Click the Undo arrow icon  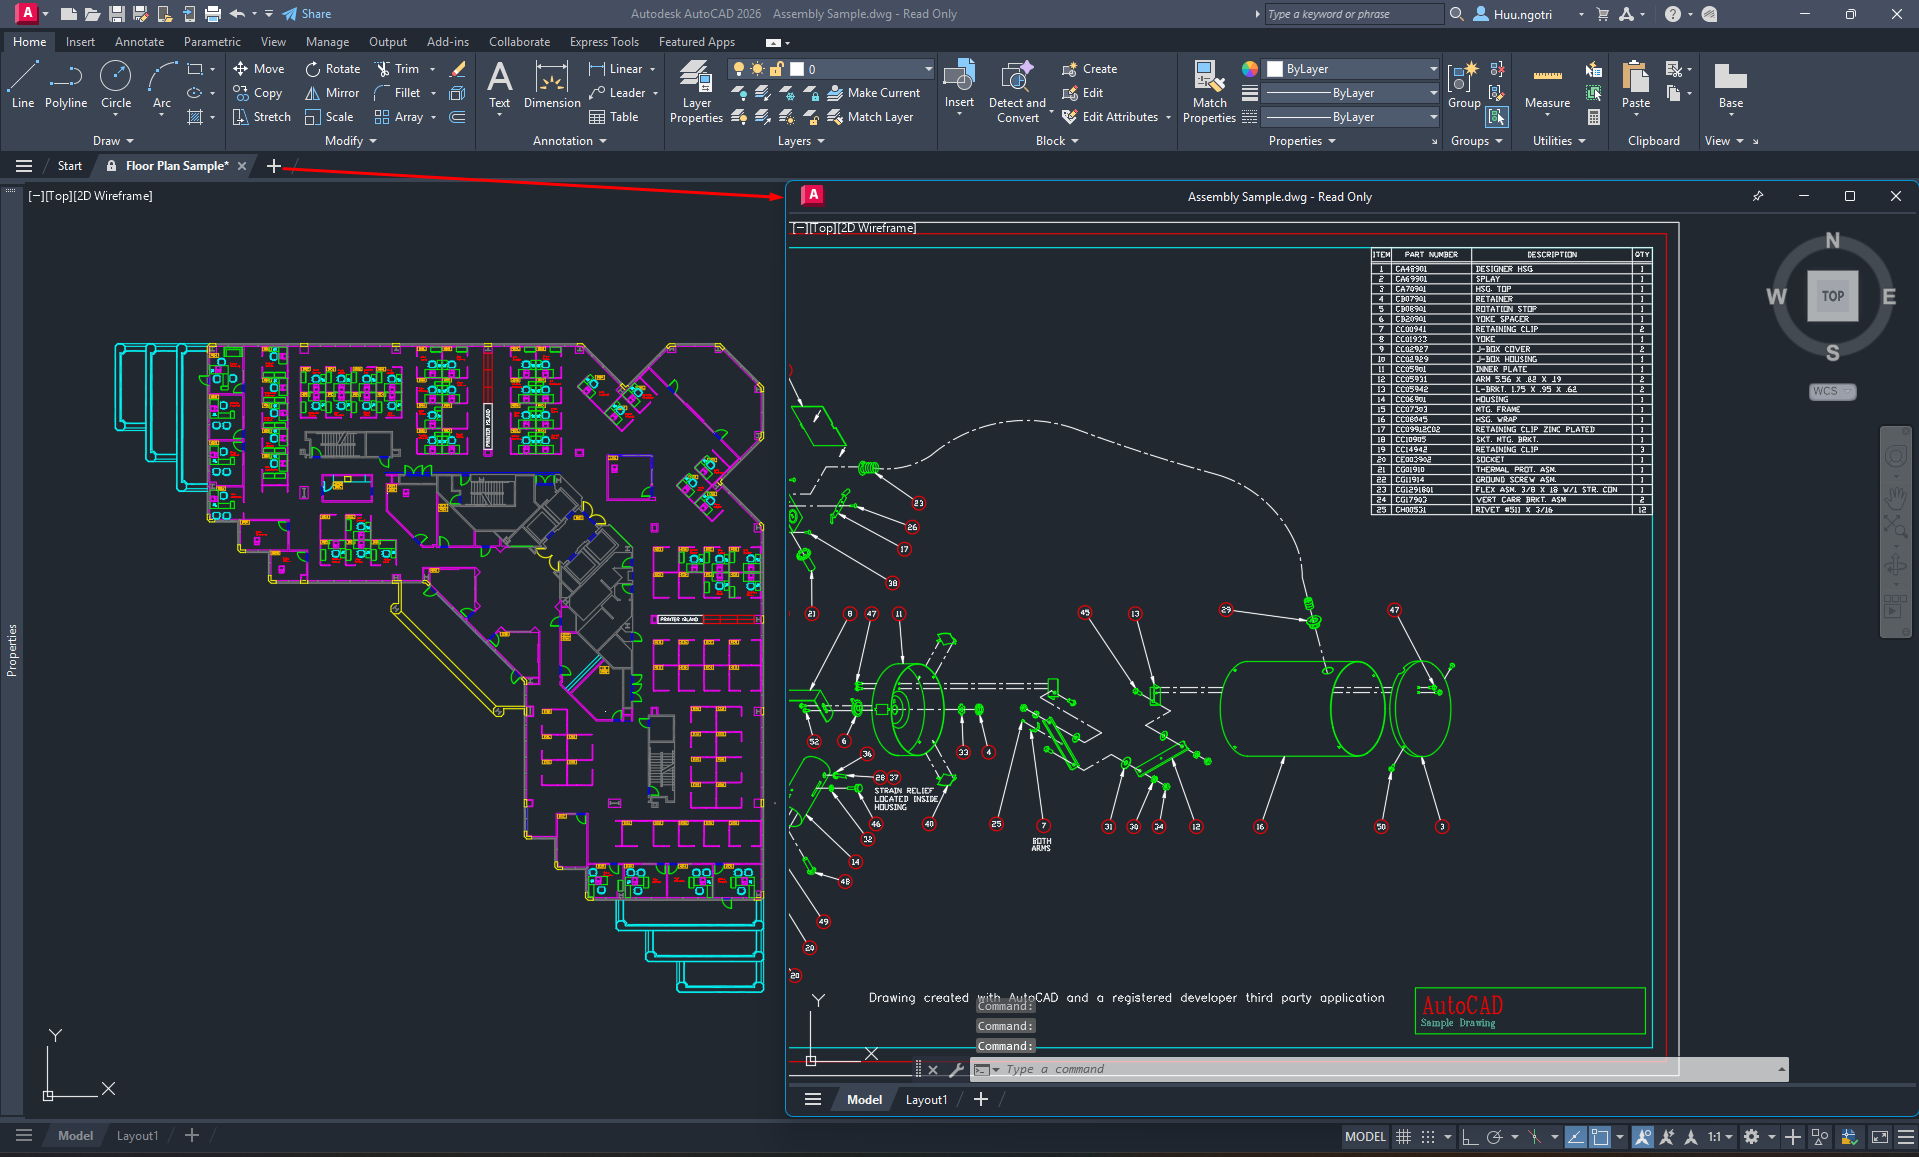(237, 14)
